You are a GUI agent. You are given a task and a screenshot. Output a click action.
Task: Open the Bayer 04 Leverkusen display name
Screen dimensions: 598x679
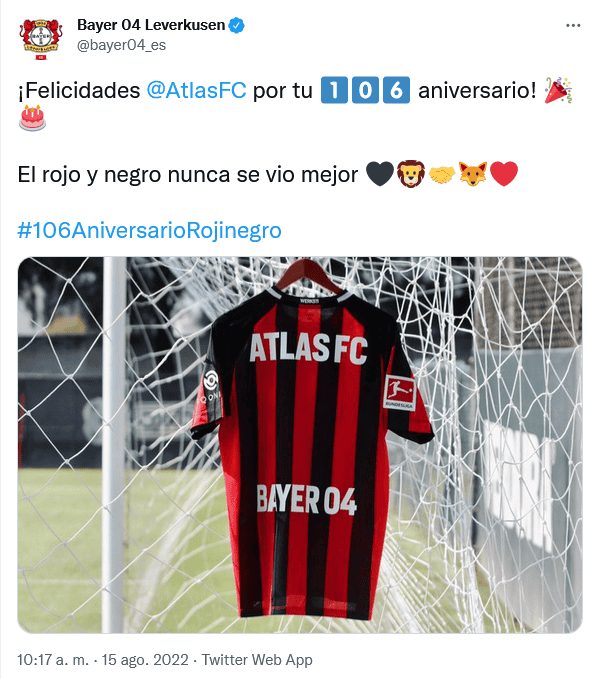click(x=151, y=25)
